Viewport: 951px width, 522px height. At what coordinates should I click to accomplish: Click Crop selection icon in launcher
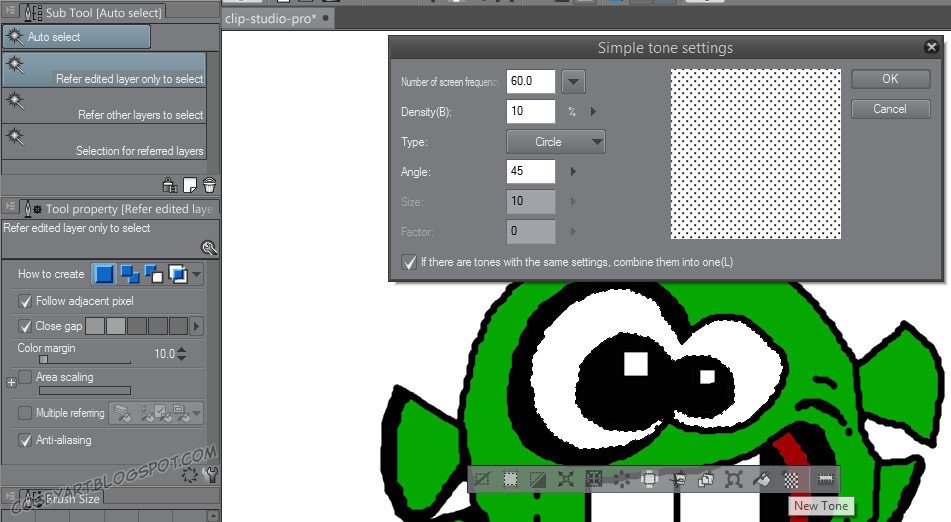[x=511, y=480]
